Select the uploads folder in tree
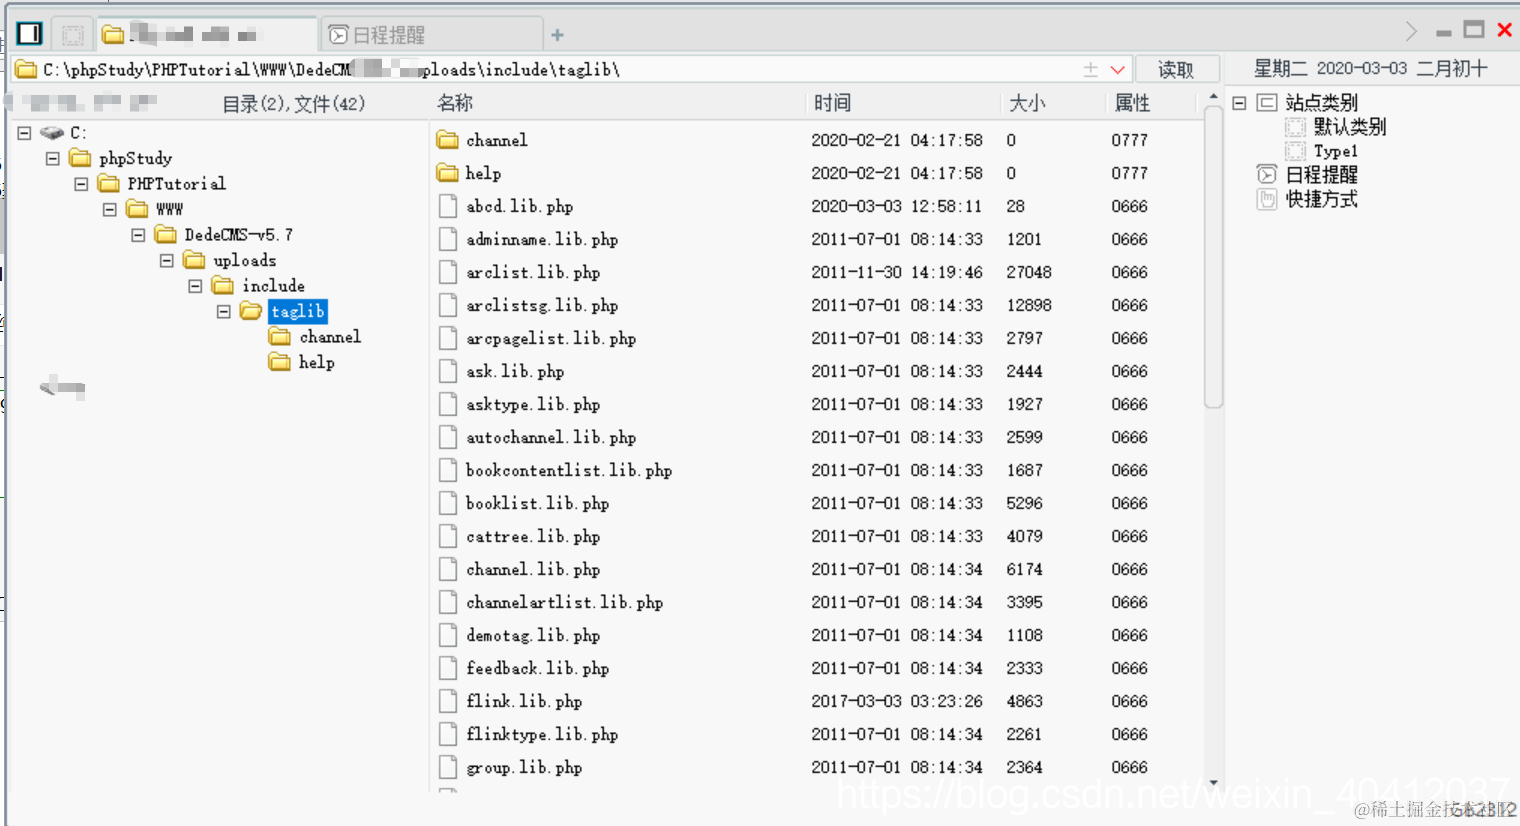Viewport: 1520px width, 826px height. pos(245,260)
